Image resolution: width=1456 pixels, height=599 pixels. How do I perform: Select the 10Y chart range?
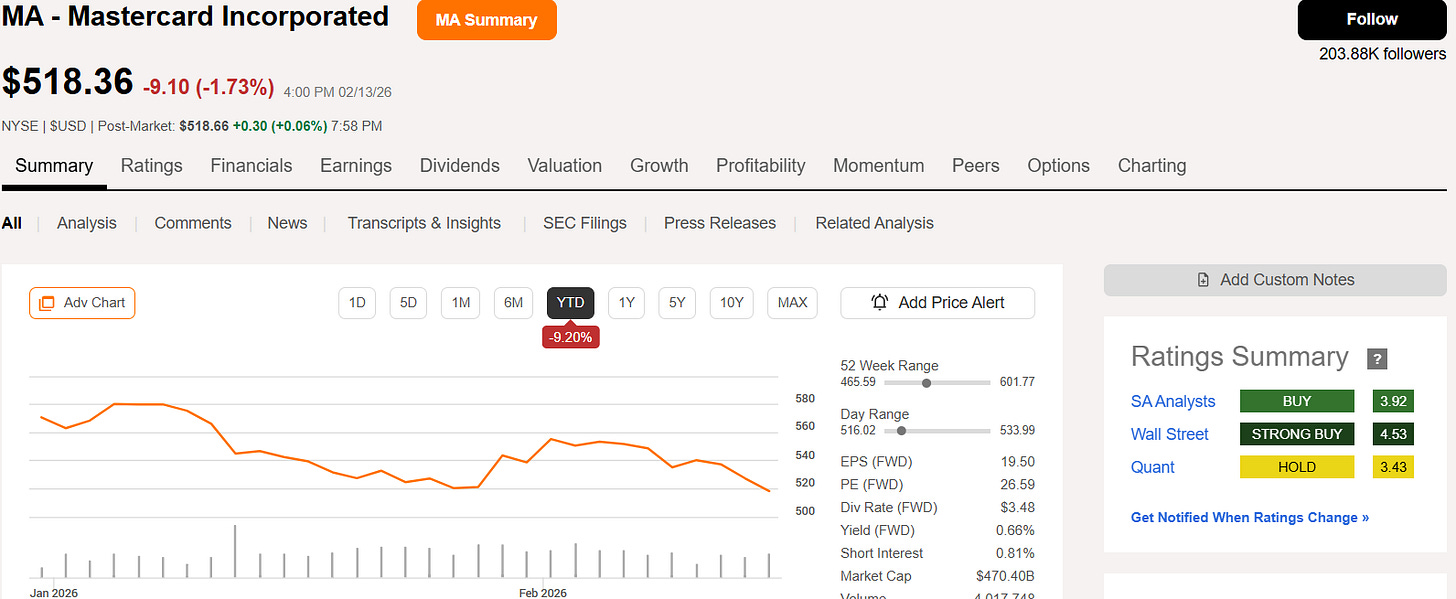pos(732,303)
